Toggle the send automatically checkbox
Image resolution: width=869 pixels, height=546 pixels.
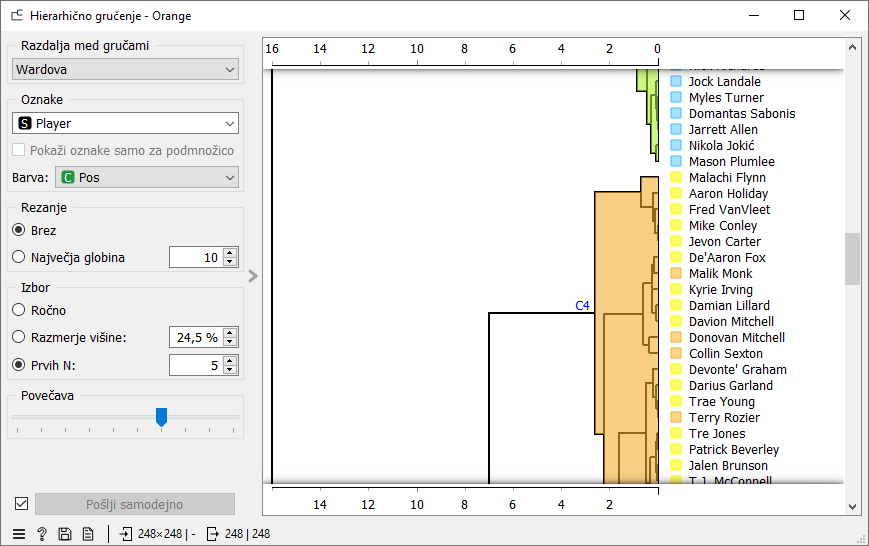[21, 504]
